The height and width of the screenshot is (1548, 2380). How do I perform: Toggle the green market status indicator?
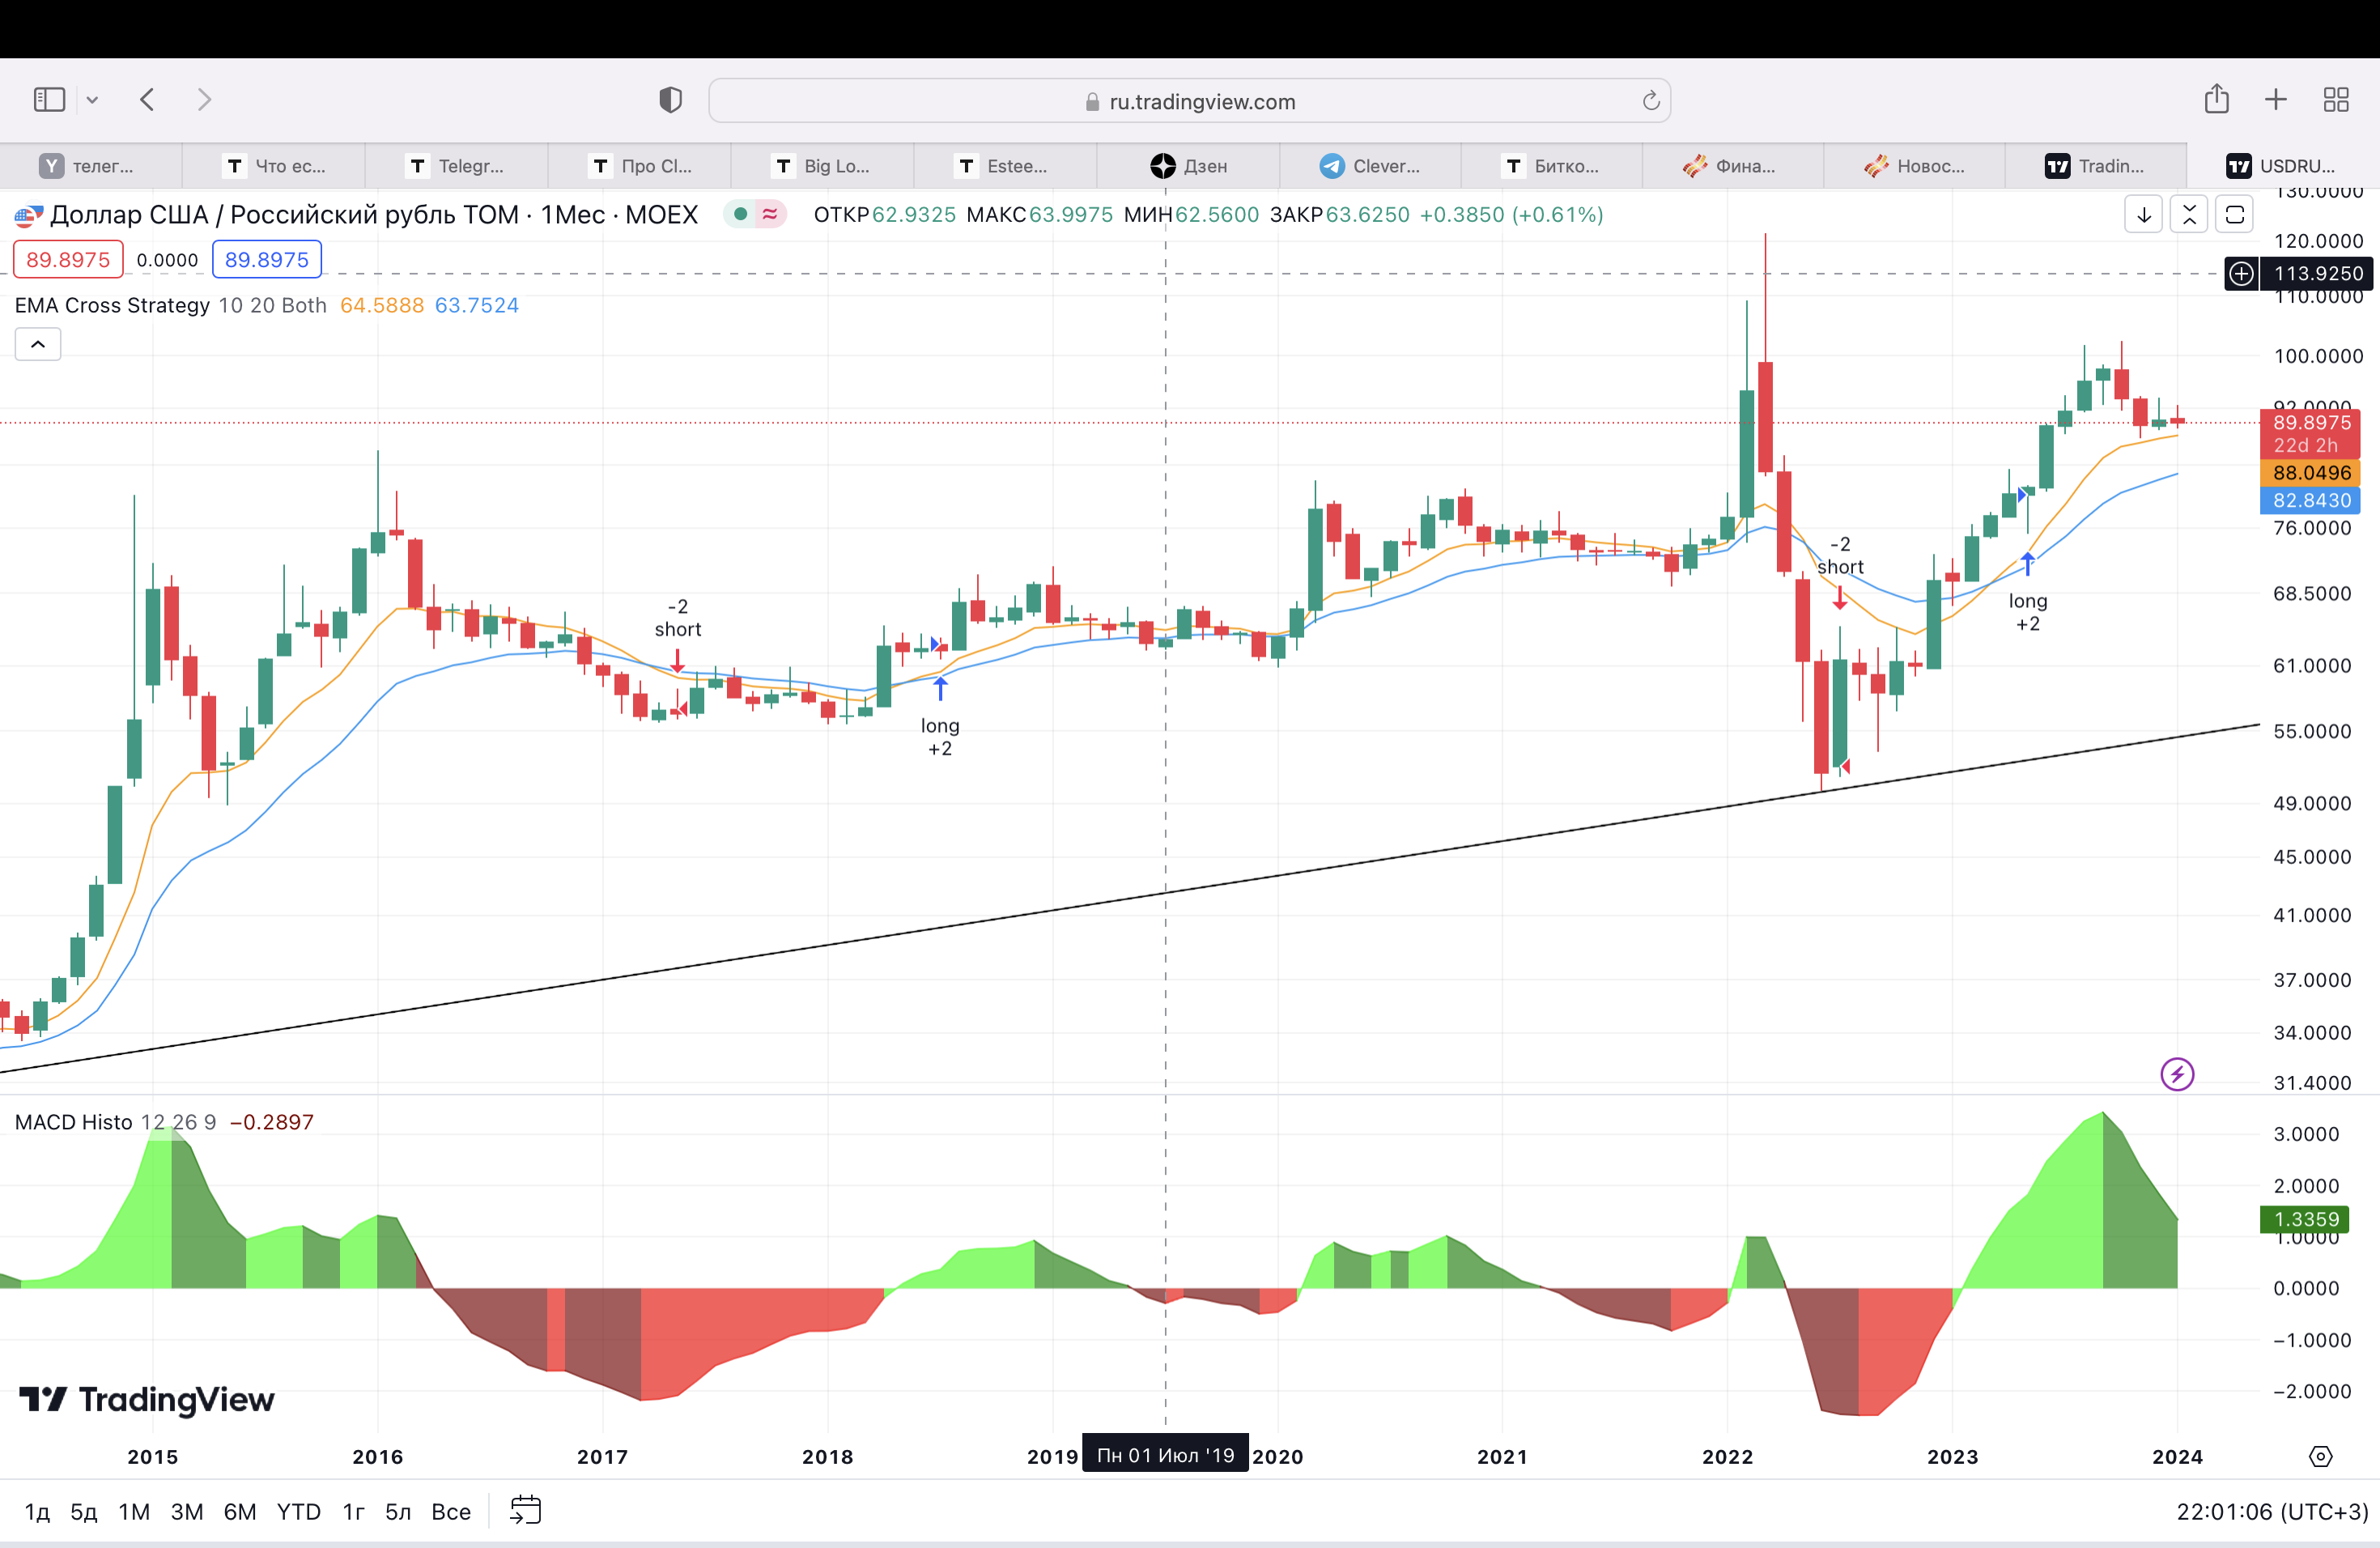pos(741,214)
